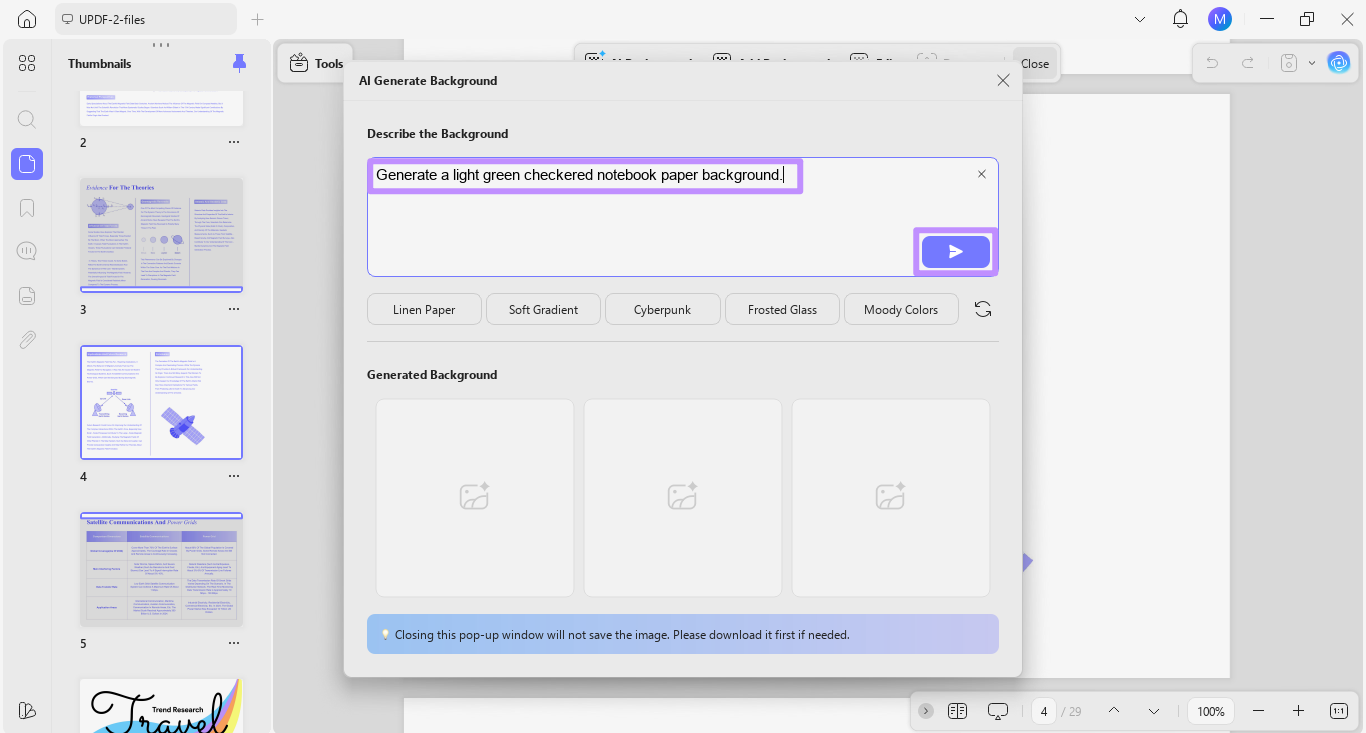Go to the previous page
Image resolution: width=1366 pixels, height=733 pixels.
tap(1114, 711)
